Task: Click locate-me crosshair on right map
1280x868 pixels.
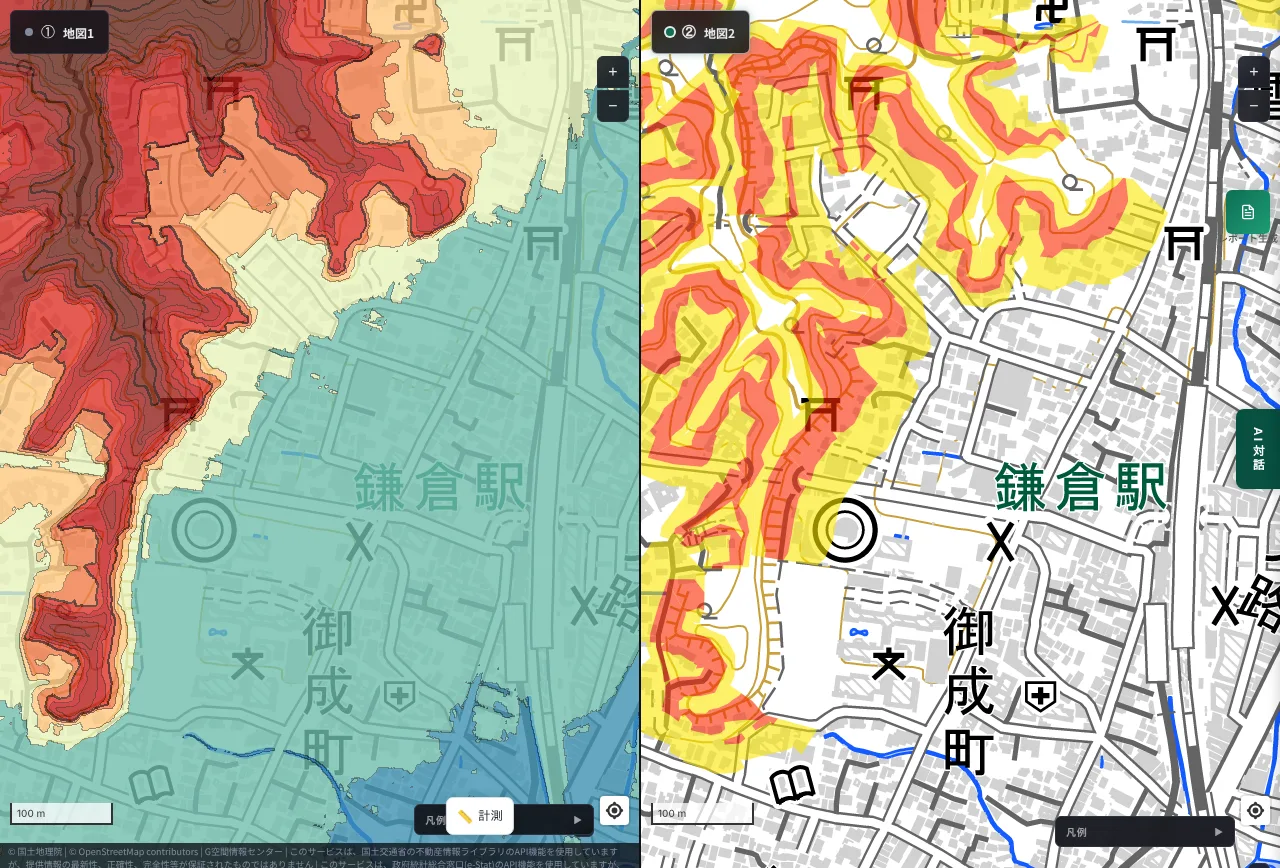Action: coord(1255,810)
